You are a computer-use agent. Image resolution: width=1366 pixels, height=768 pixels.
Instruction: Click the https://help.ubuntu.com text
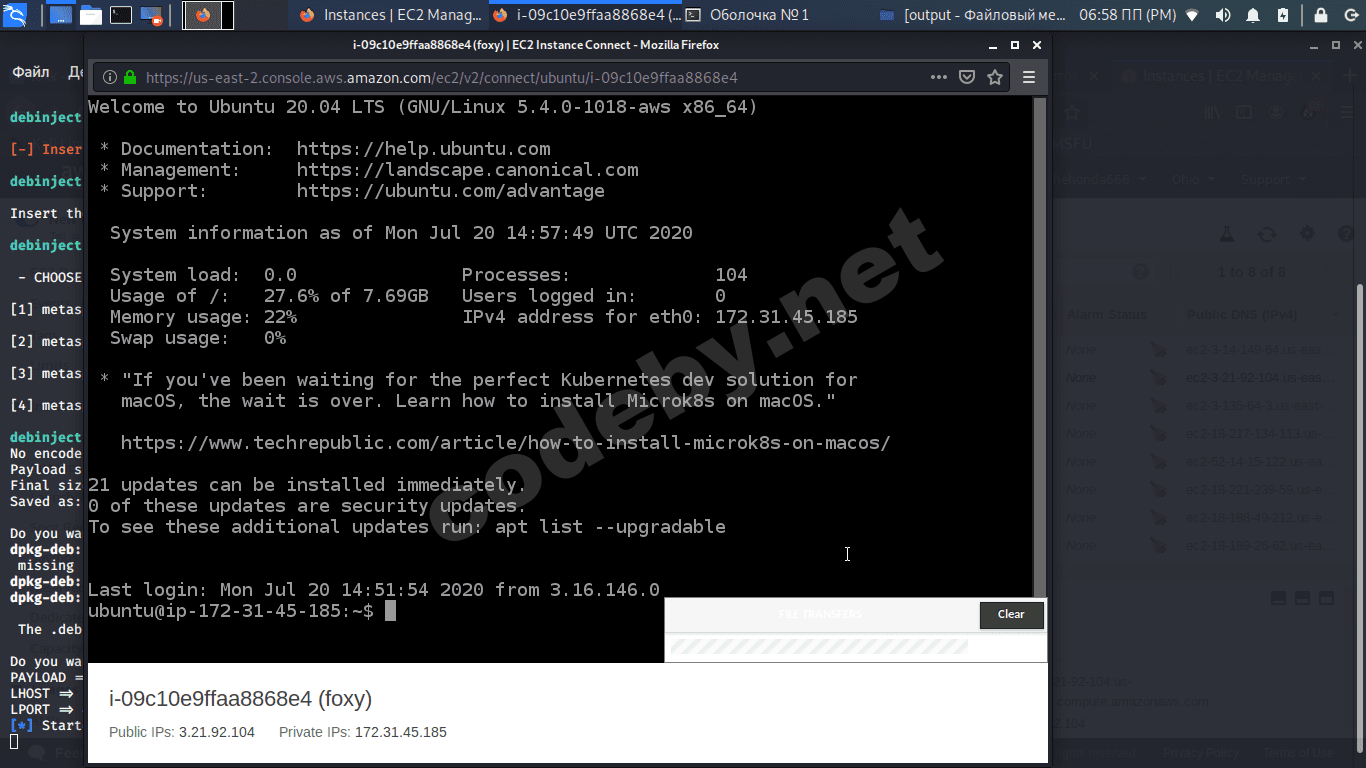tap(424, 149)
